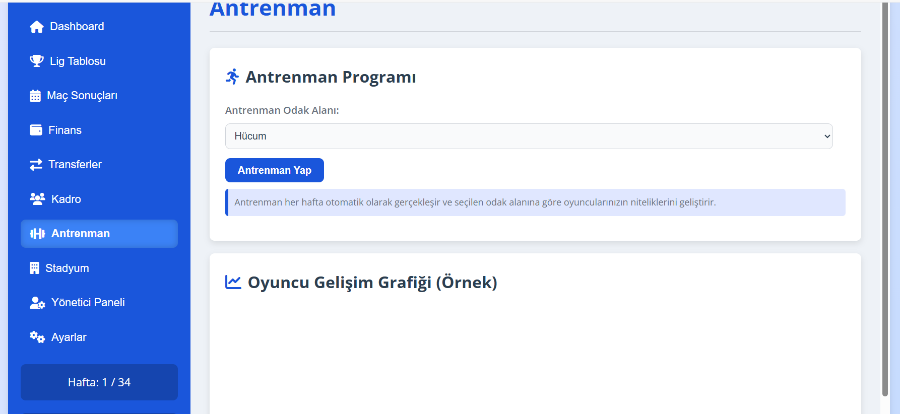The image size is (900, 414).
Task: Click the Dashboard home icon
Action: point(37,27)
